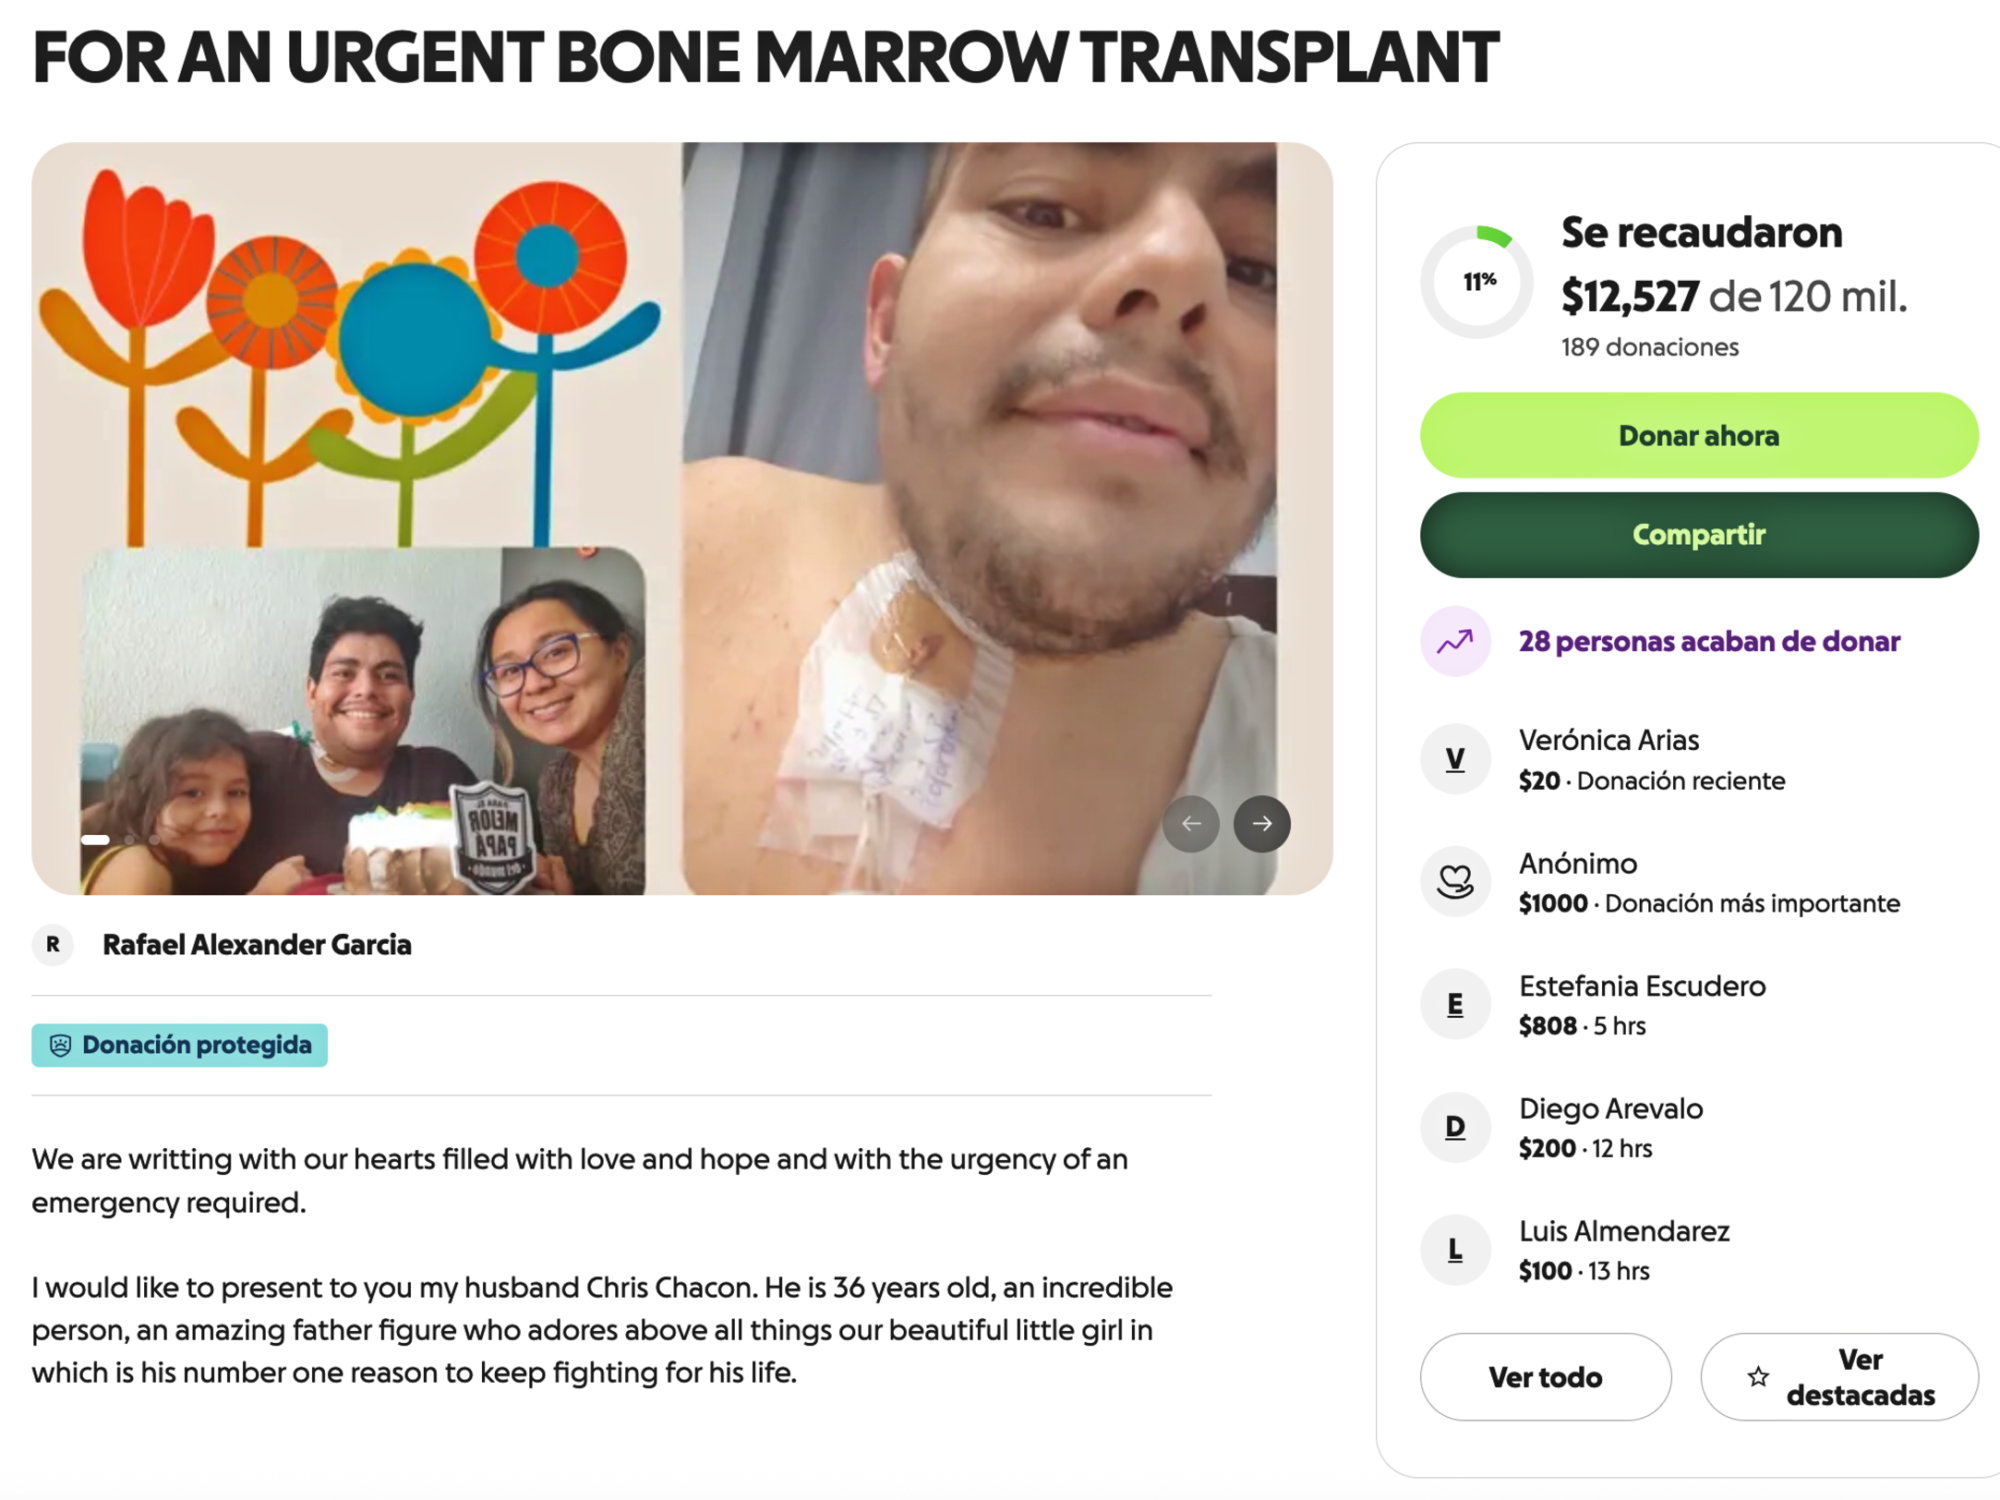This screenshot has width=2000, height=1500.
Task: Select the first carousel slide indicator
Action: point(96,839)
